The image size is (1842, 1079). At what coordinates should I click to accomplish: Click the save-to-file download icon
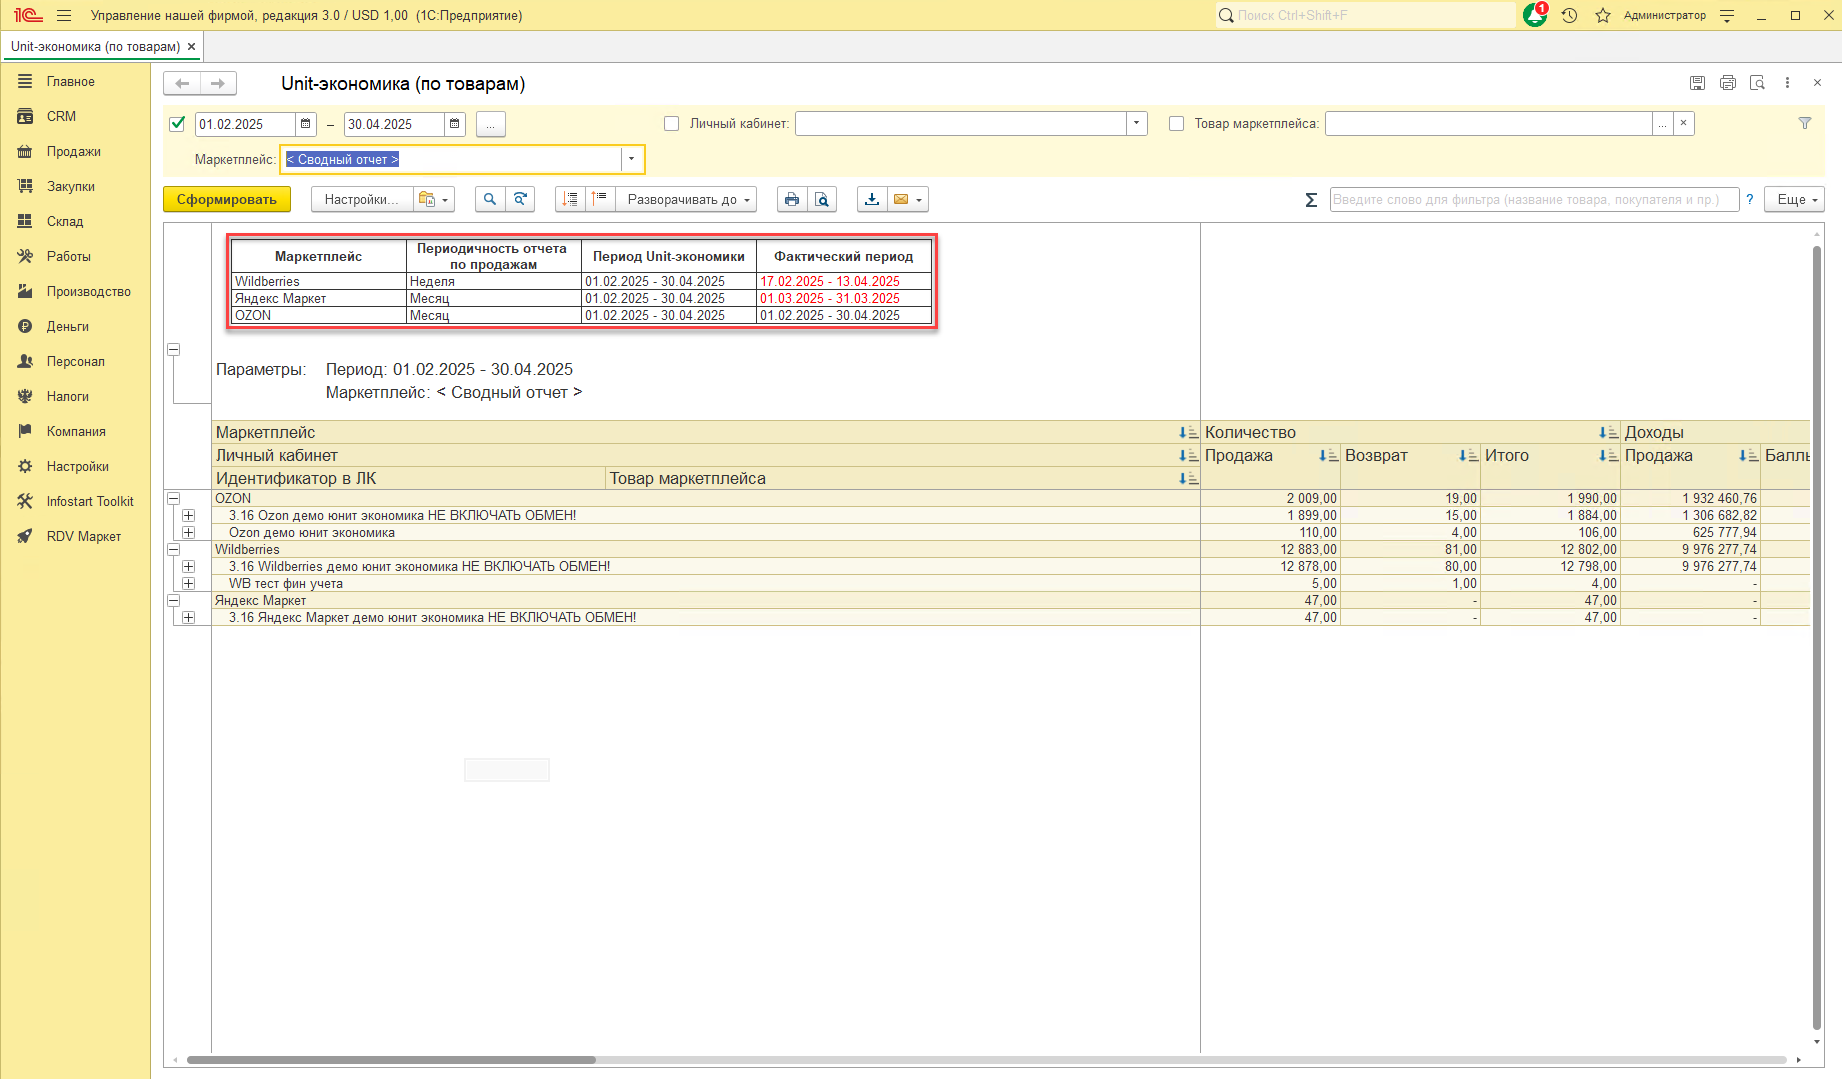pyautogui.click(x=872, y=199)
